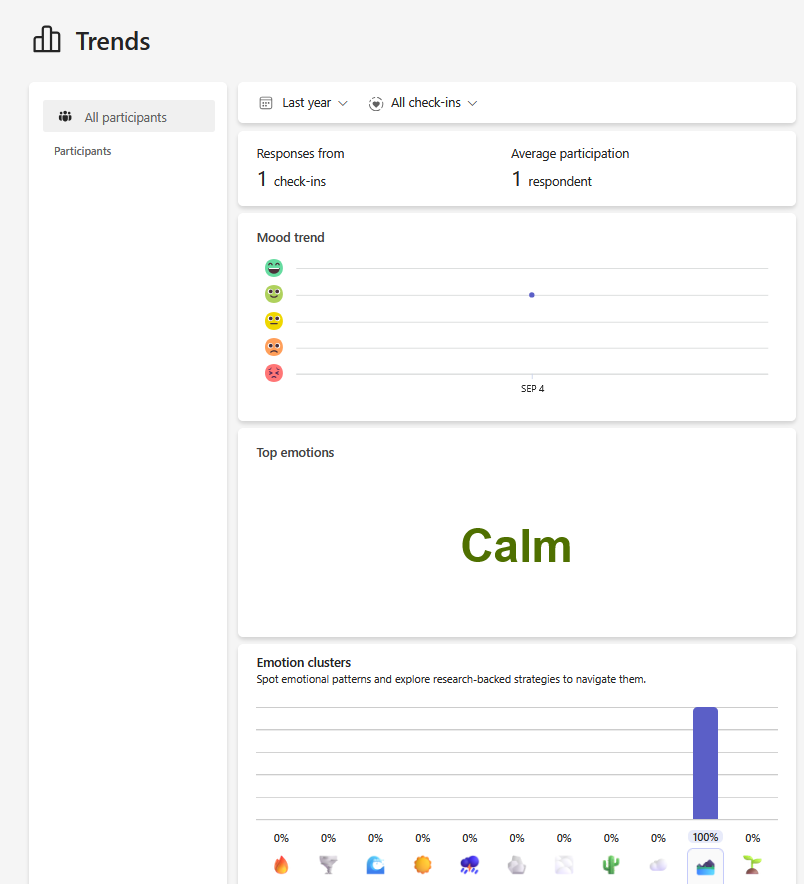The image size is (804, 884).
Task: Open the Last year date range dropdown
Action: coord(304,103)
